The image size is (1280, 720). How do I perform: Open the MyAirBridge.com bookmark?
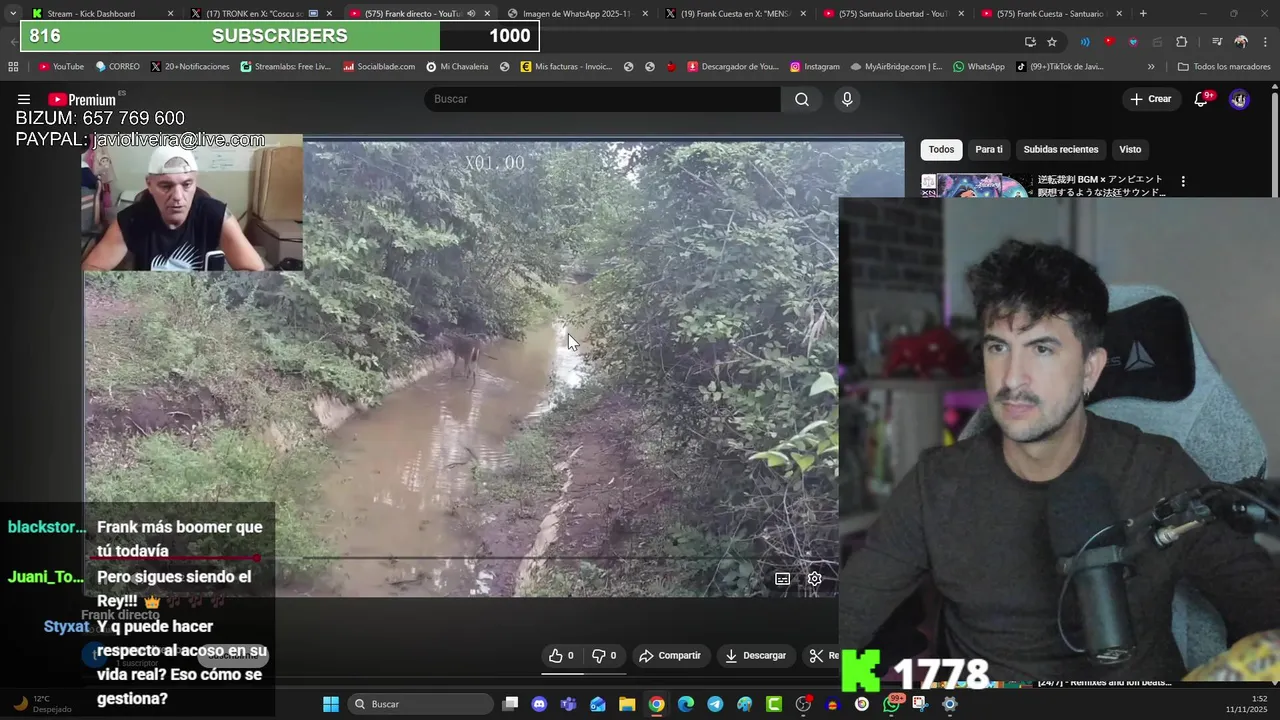896,67
